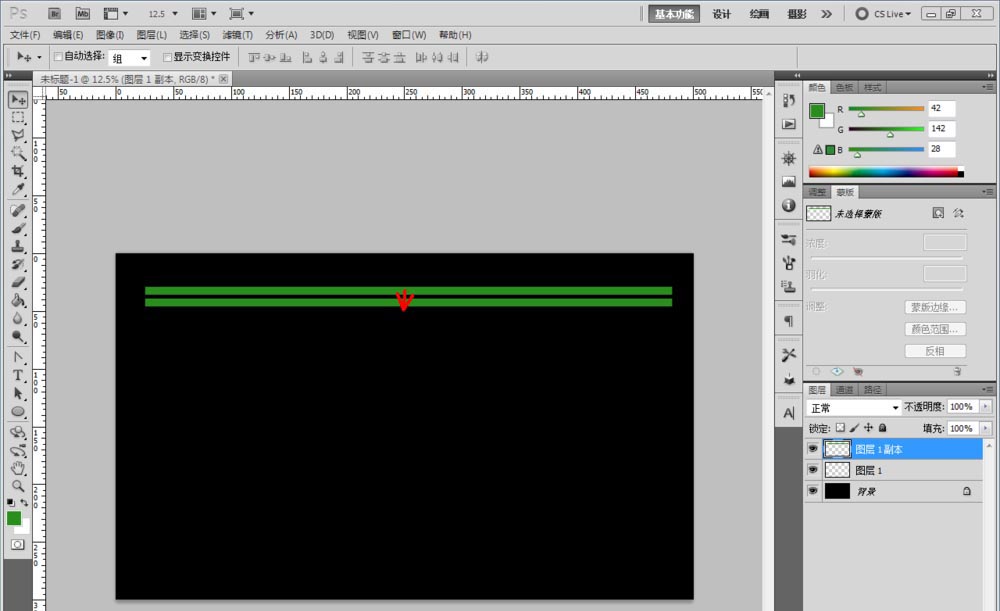Open the 不透明度 slider arrow
Image resolution: width=1000 pixels, height=611 pixels.
(x=986, y=406)
